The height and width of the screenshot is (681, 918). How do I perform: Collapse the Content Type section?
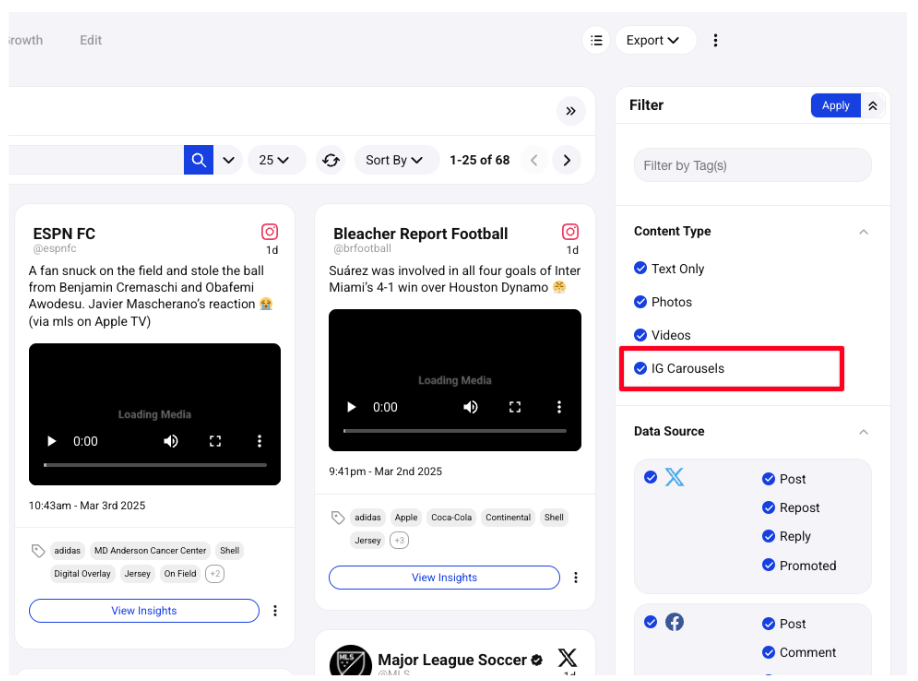pos(863,232)
